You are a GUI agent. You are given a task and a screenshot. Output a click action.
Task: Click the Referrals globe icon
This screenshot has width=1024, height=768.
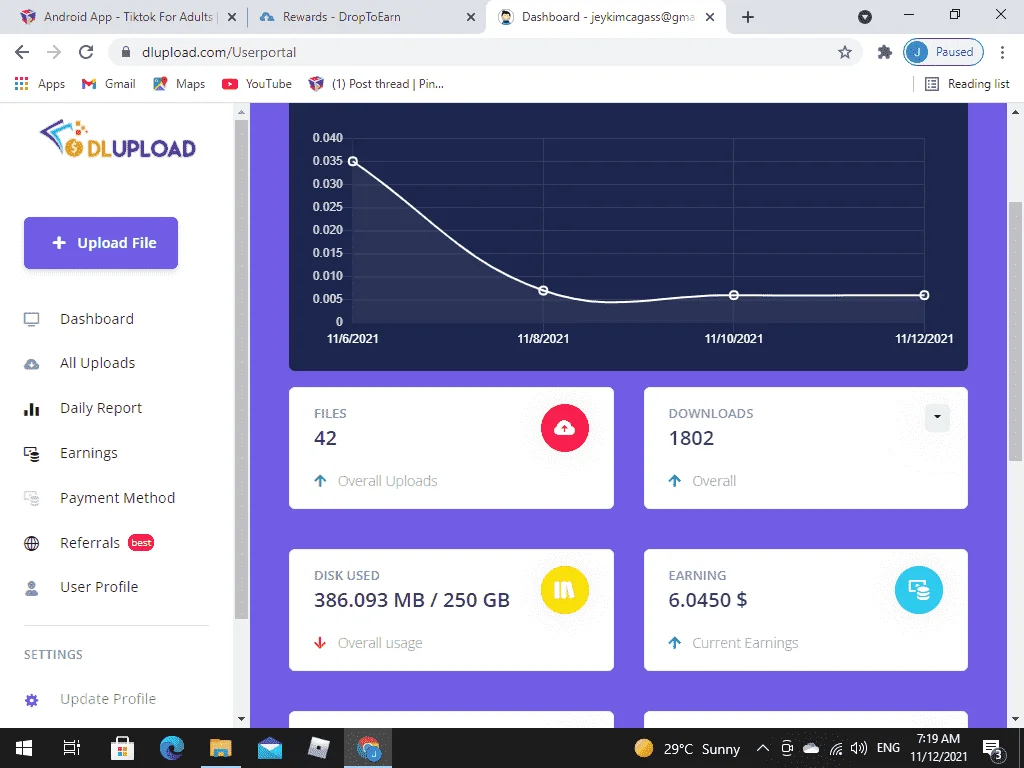point(31,543)
